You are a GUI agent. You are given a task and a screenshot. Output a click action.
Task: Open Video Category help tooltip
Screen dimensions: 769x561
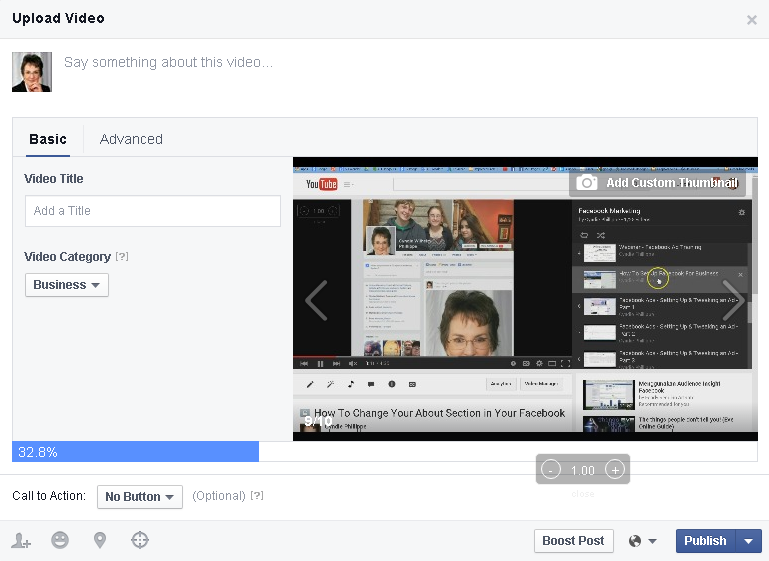point(122,256)
